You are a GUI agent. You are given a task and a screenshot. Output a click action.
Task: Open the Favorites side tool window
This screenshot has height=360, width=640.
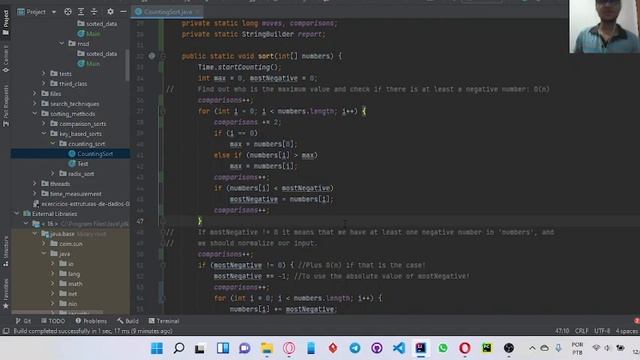click(x=6, y=293)
